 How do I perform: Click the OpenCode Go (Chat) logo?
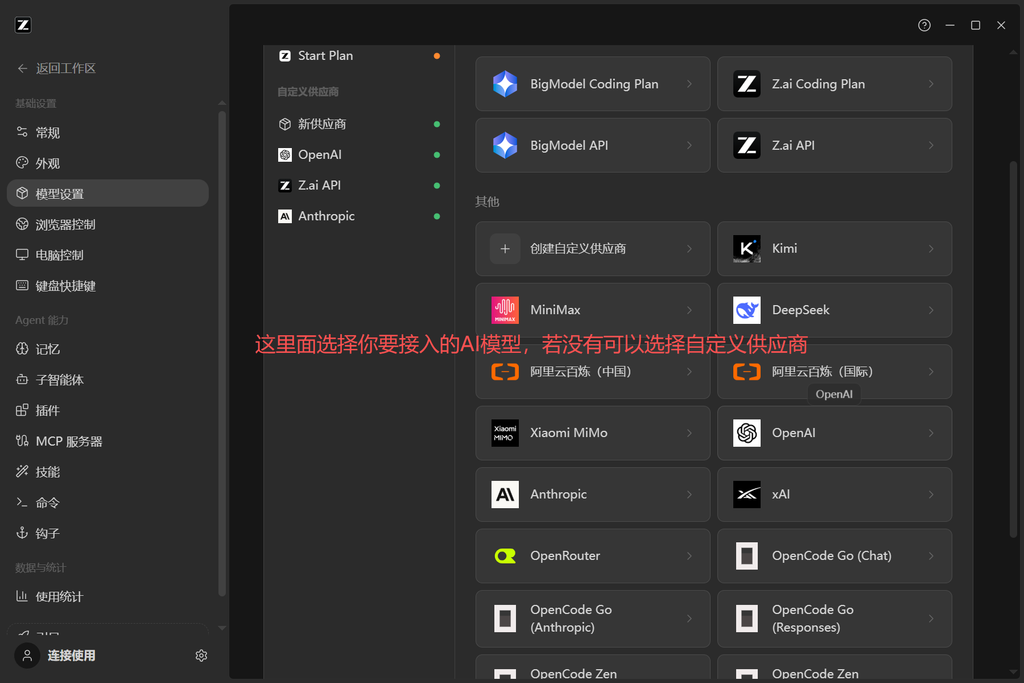(x=746, y=556)
